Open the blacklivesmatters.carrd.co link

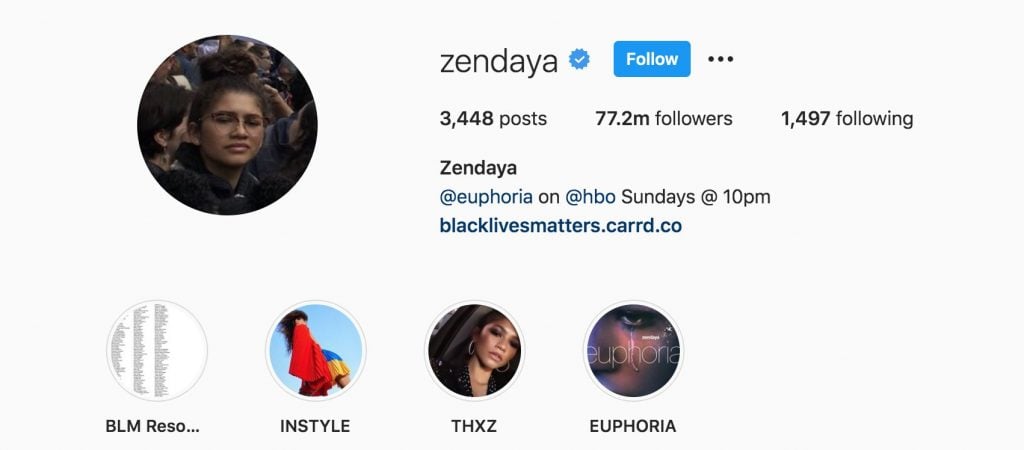[x=561, y=226]
